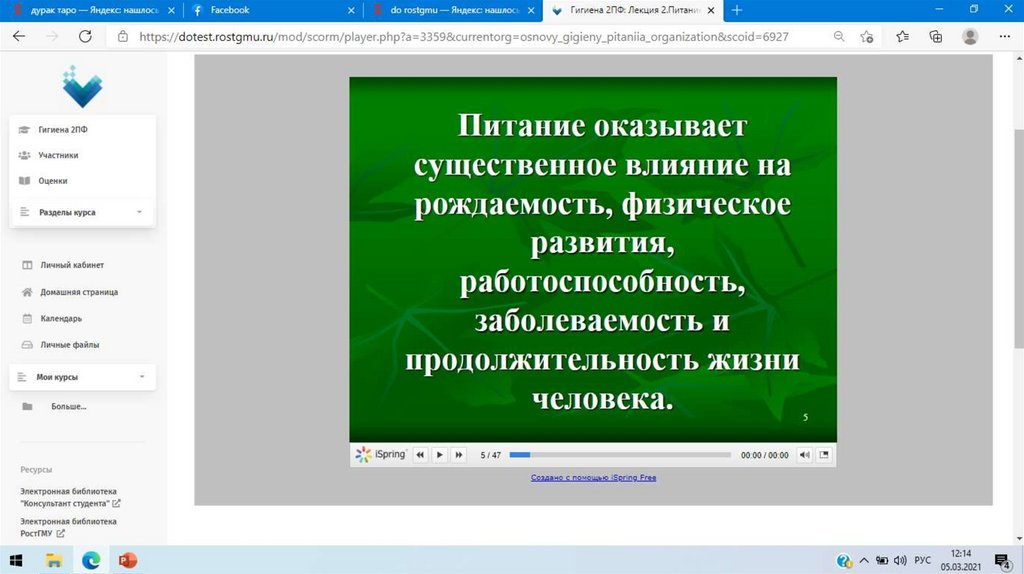Toggle fullscreen mode in iSpring player
1024x574 pixels.
pyautogui.click(x=824, y=455)
